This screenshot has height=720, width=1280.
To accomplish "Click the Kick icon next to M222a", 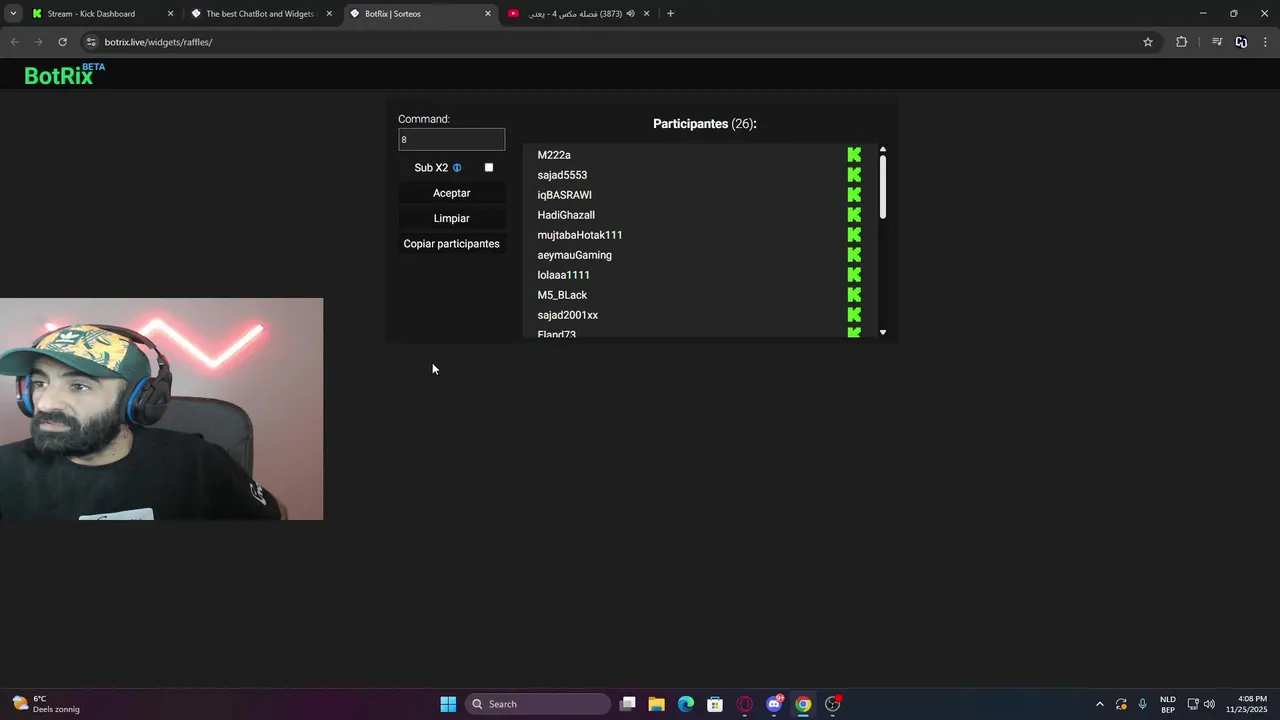I will point(854,155).
